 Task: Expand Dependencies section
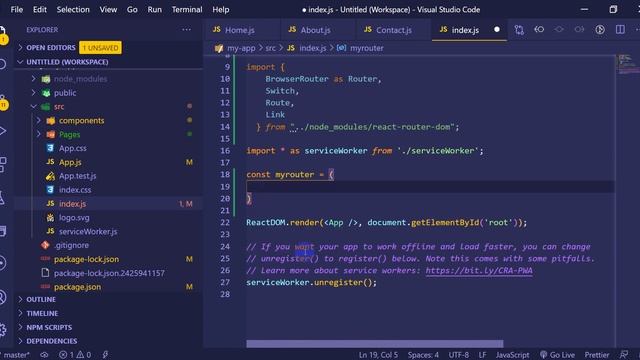(x=51, y=341)
